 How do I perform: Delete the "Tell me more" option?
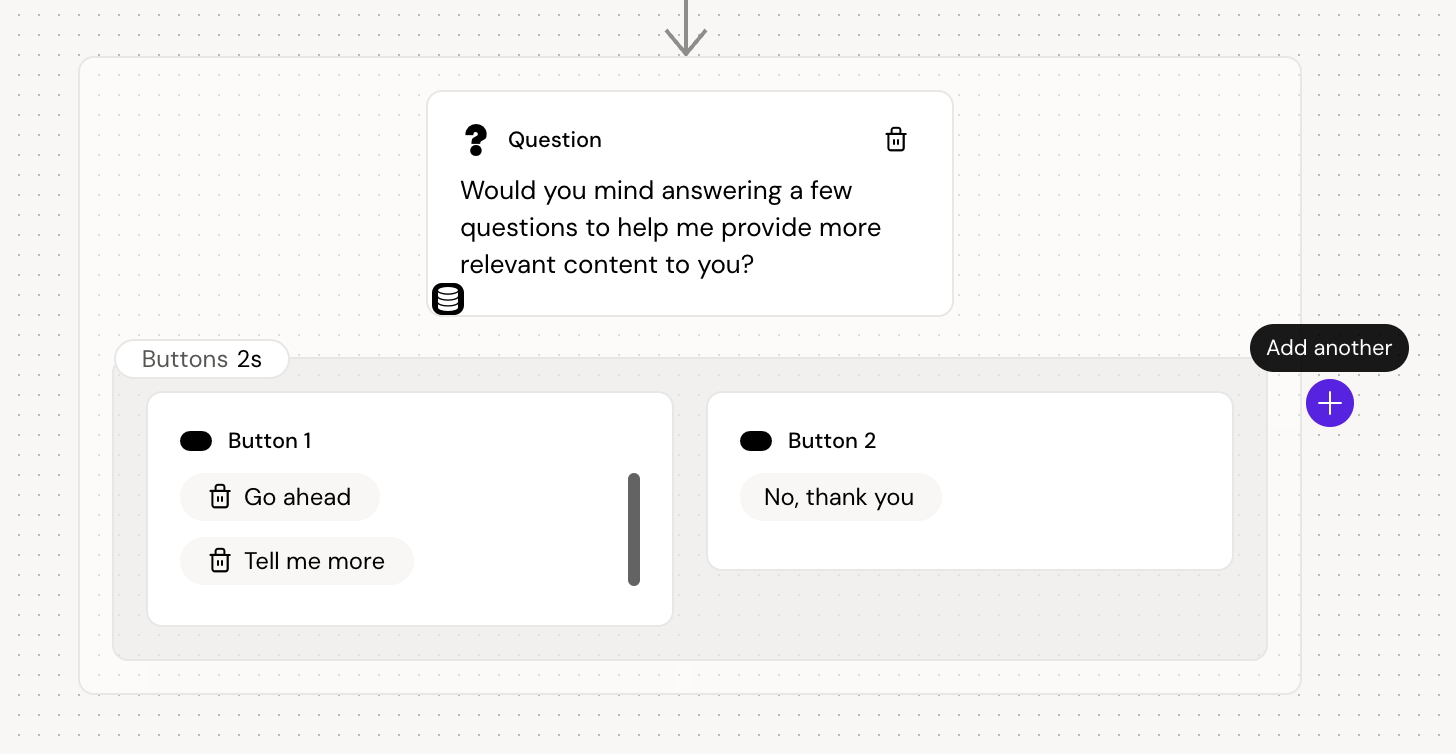(220, 561)
